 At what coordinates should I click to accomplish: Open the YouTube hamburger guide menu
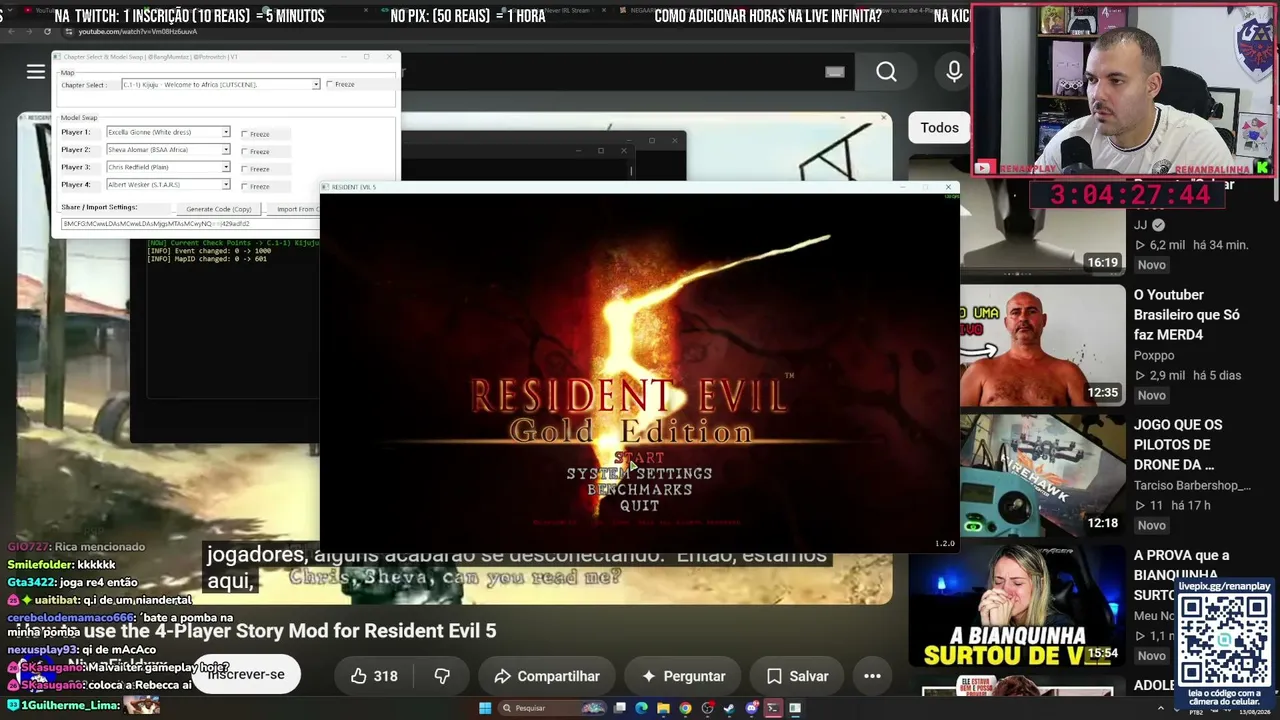(36, 72)
